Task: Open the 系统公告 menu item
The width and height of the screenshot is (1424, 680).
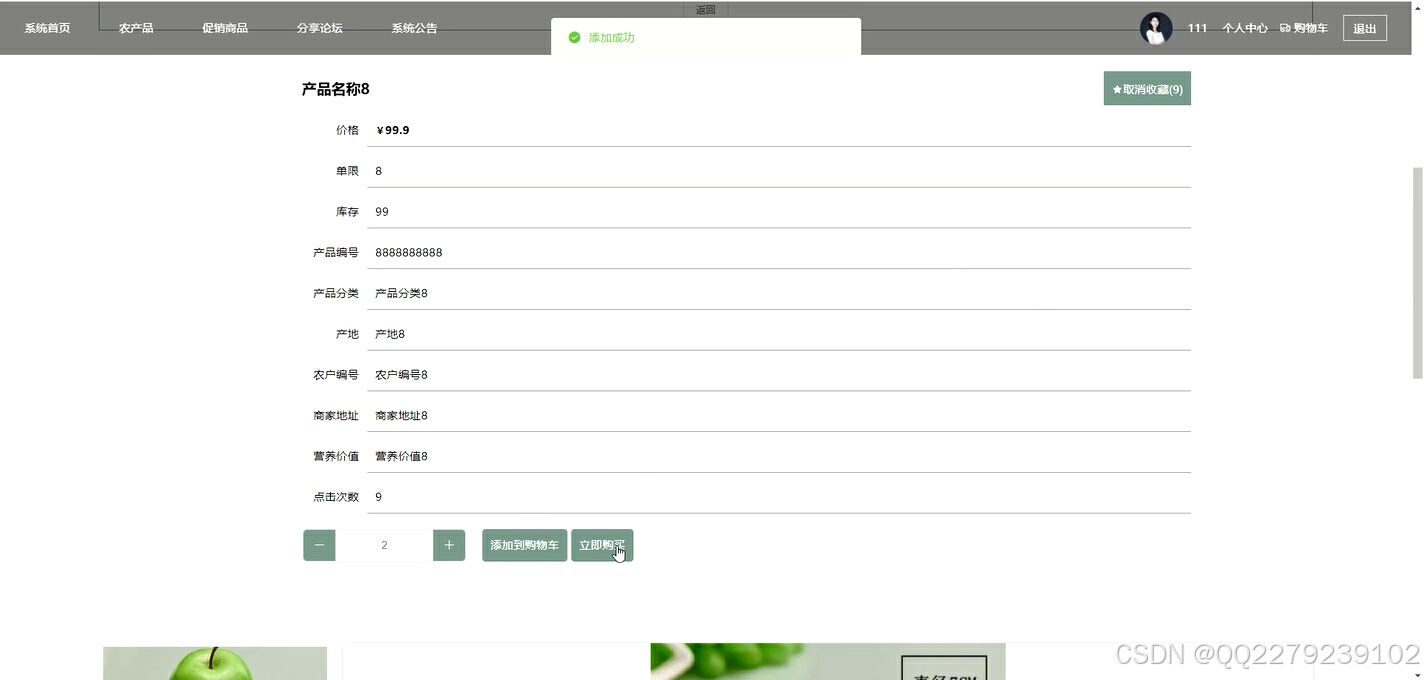Action: (x=414, y=28)
